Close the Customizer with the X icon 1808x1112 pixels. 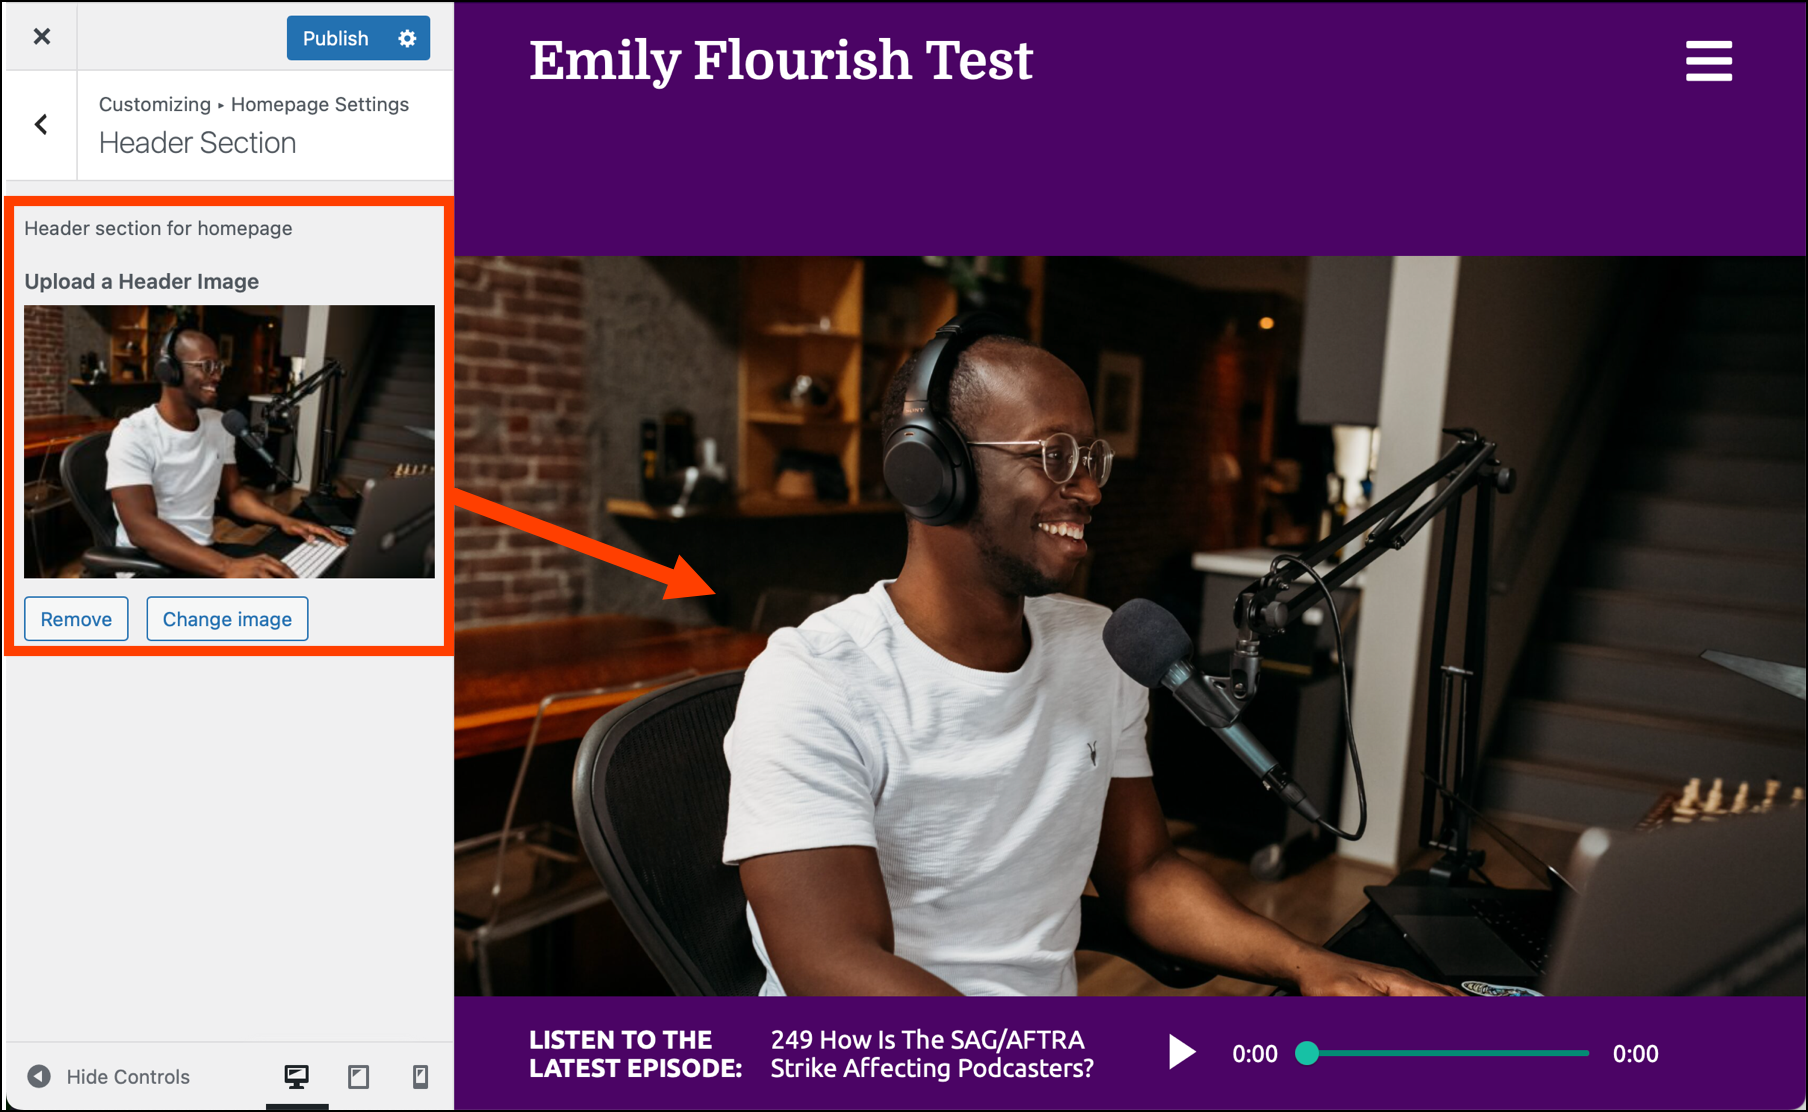pos(41,37)
